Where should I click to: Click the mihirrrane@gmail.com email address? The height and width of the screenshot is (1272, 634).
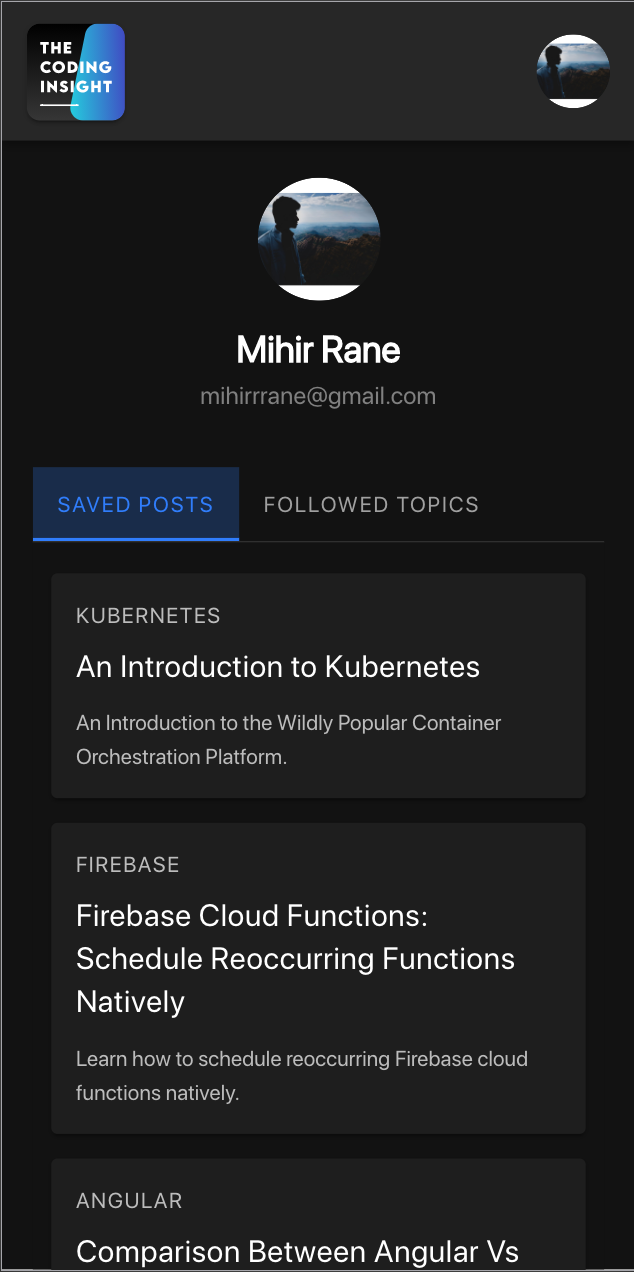tap(318, 396)
